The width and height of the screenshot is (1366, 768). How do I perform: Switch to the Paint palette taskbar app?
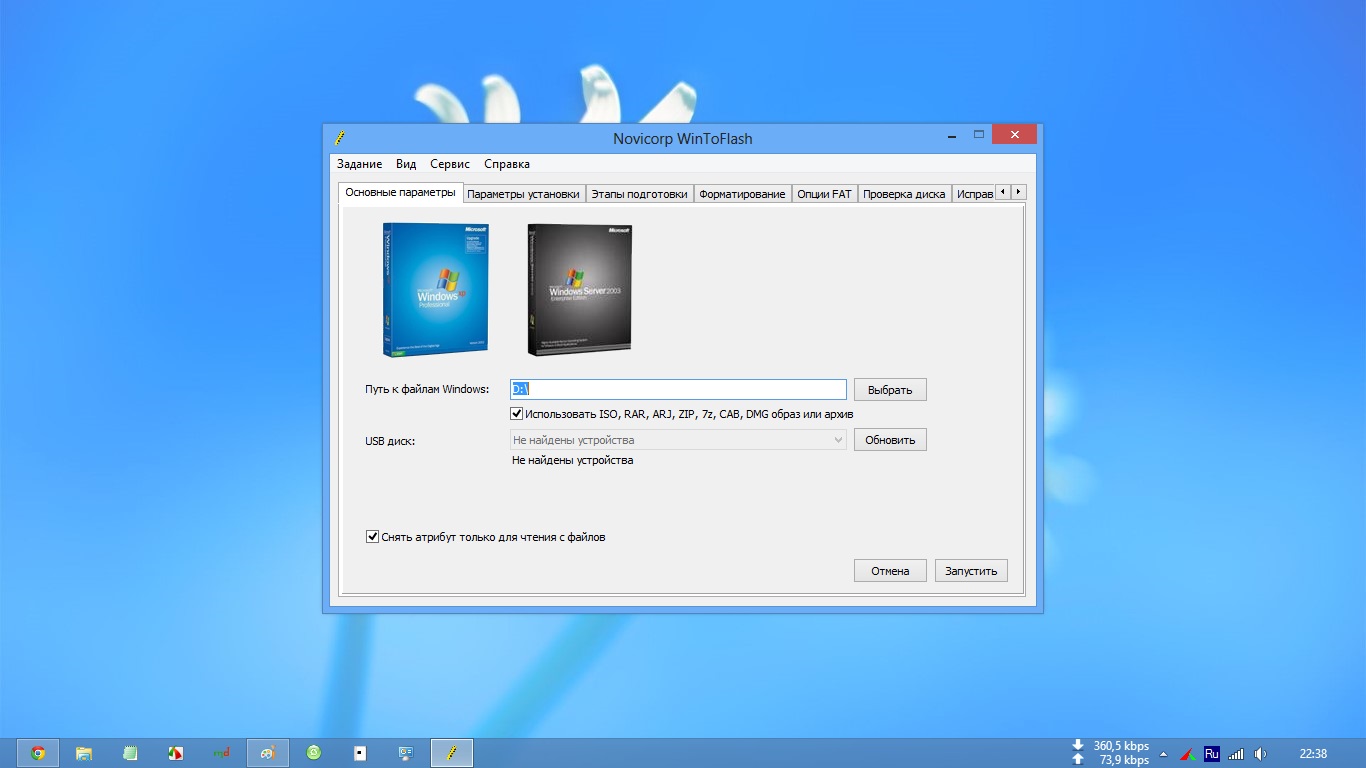(268, 753)
